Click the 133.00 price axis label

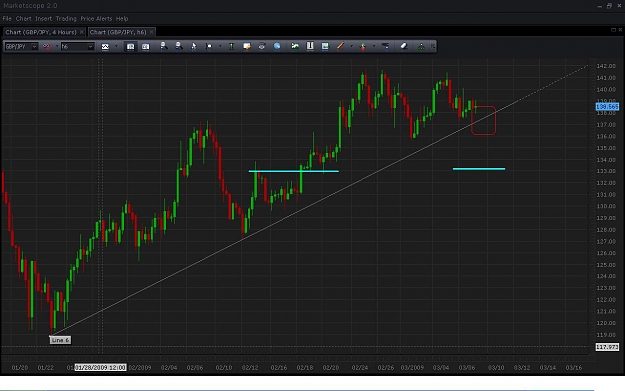(606, 171)
